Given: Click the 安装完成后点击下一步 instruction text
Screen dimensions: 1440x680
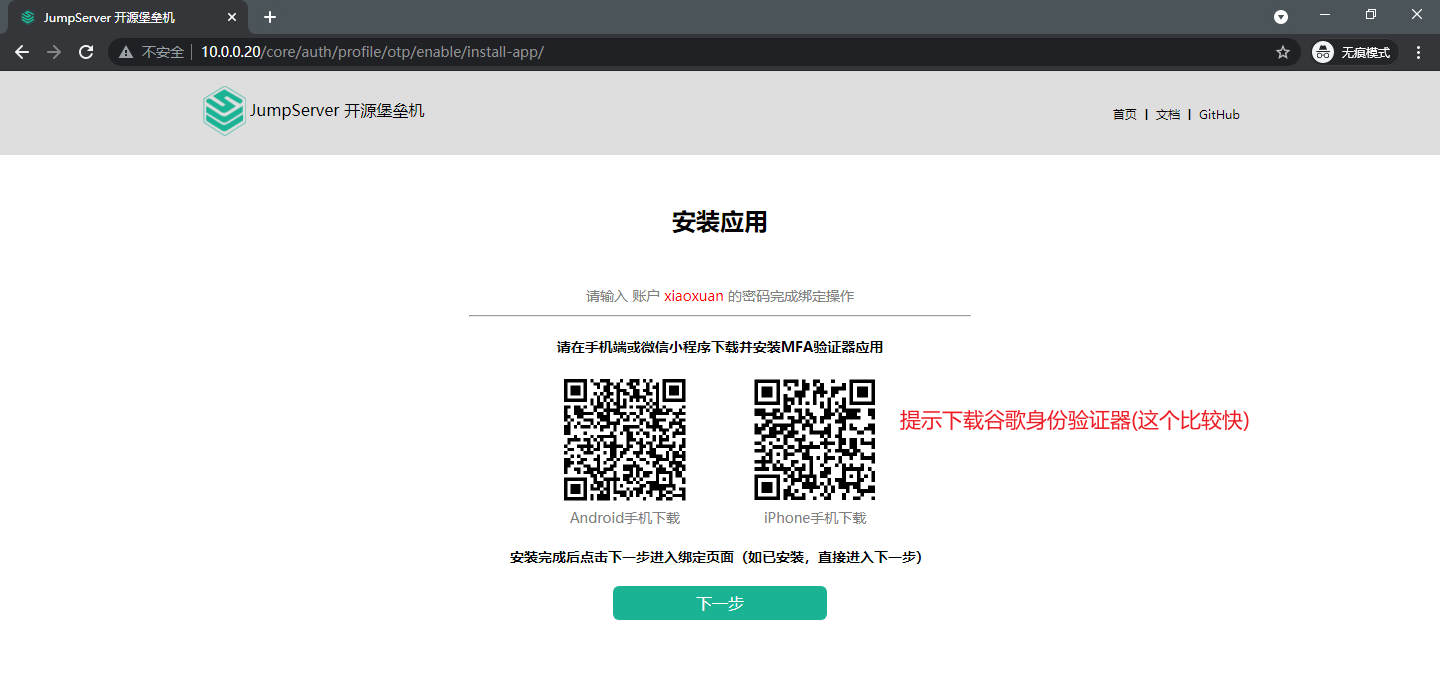Looking at the screenshot, I should (716, 557).
